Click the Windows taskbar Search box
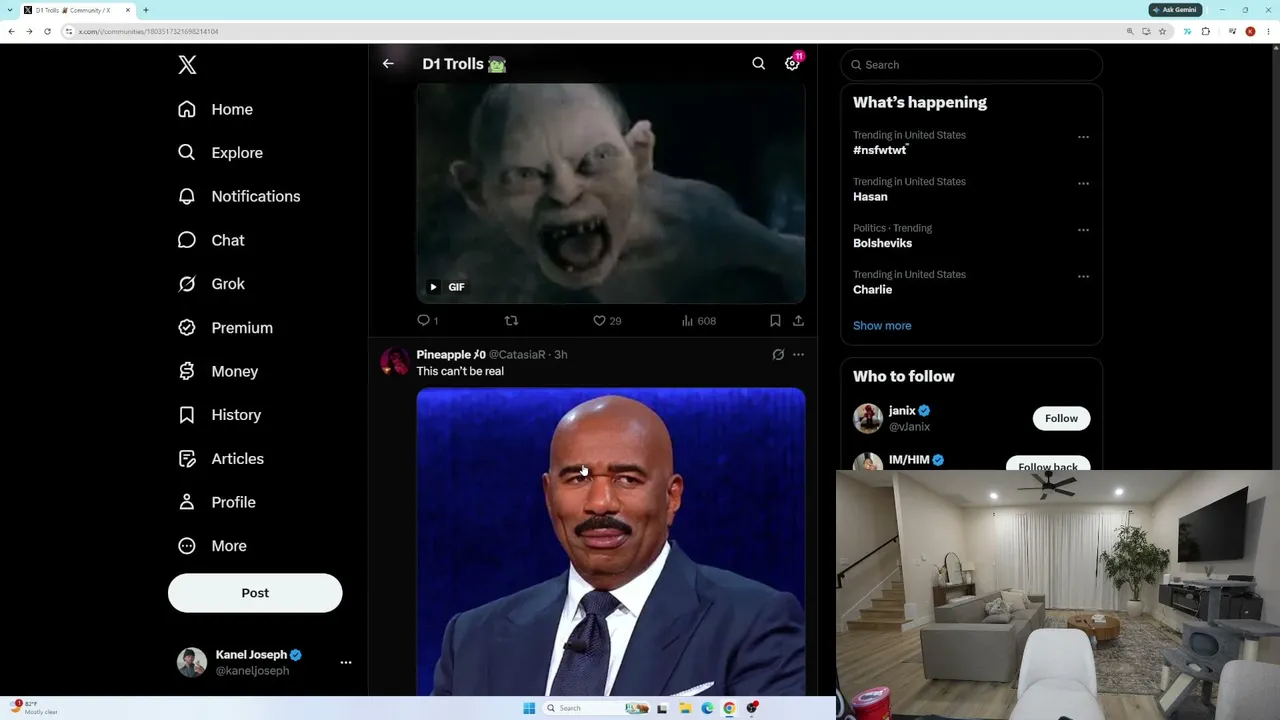The width and height of the screenshot is (1280, 720). click(597, 708)
